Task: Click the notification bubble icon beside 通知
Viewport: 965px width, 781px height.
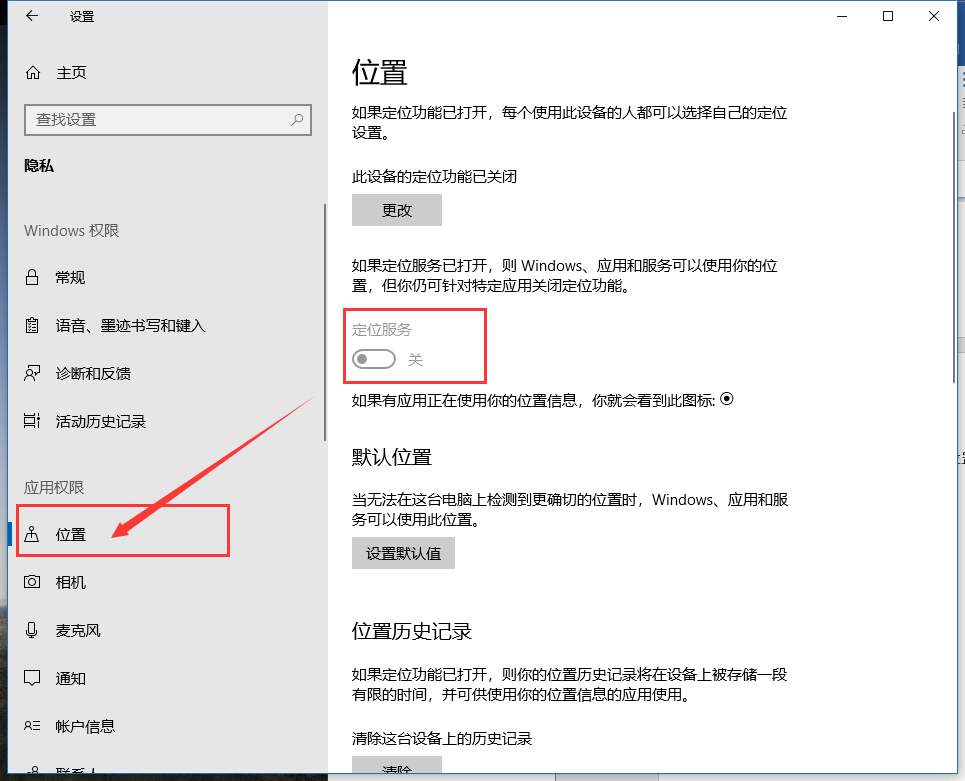Action: (x=32, y=678)
